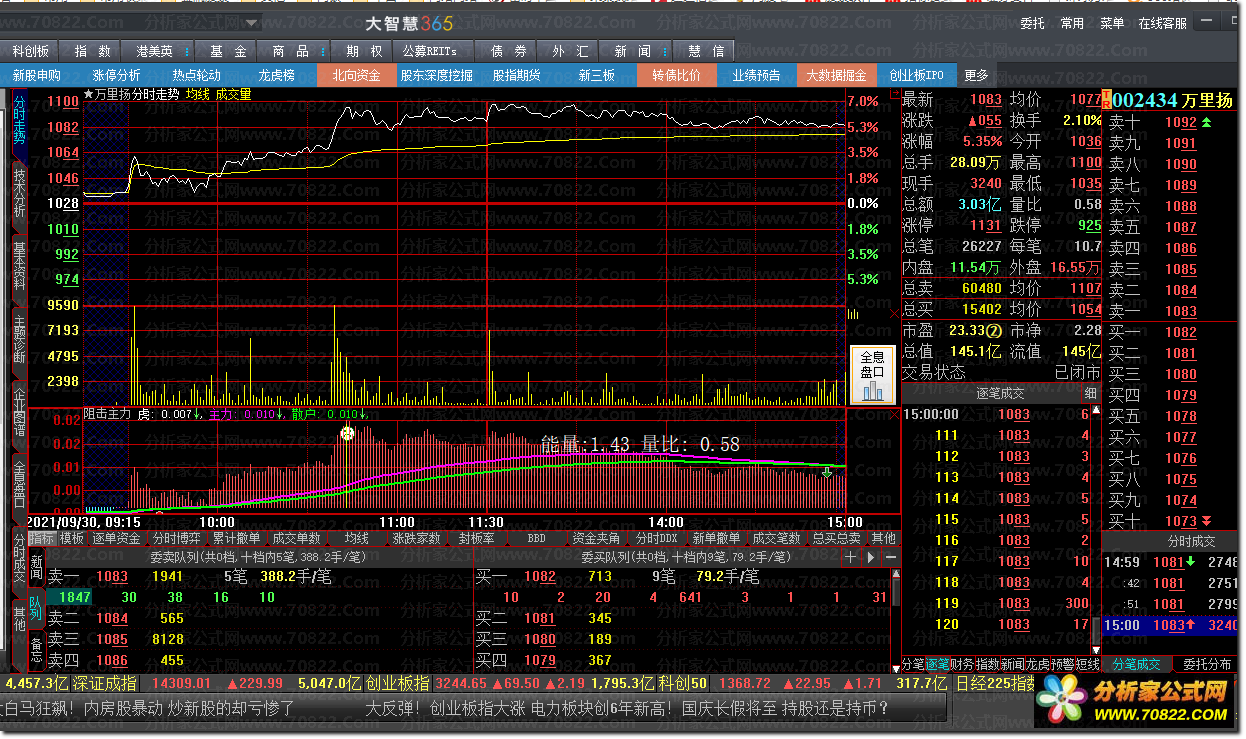Switch to the 委托分布 bottom tab
The width and height of the screenshot is (1246, 739).
tap(1207, 664)
